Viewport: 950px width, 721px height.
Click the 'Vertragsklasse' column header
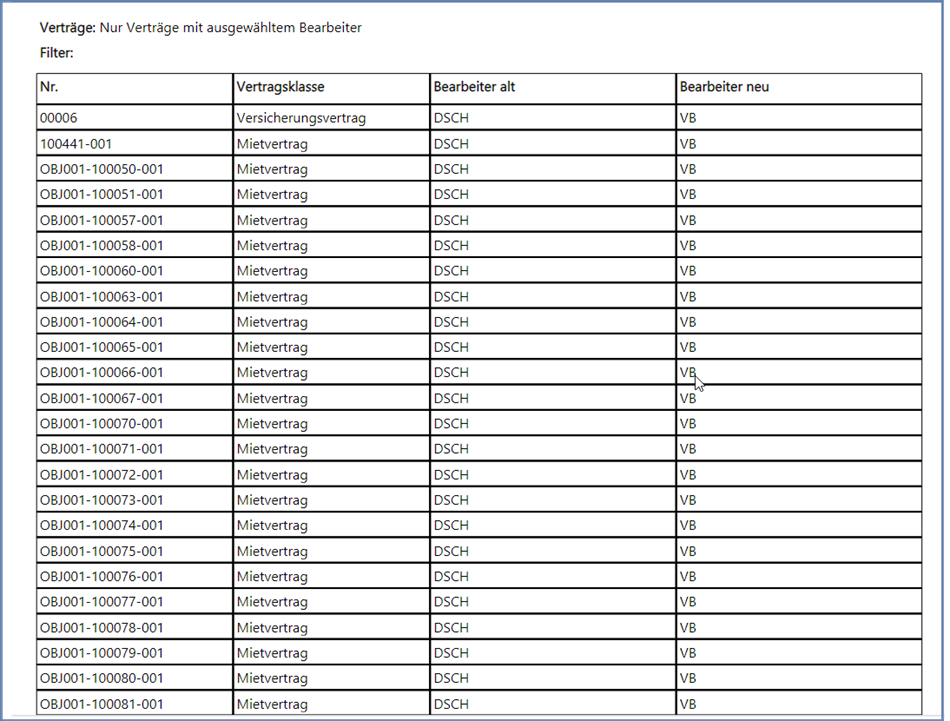coord(280,87)
